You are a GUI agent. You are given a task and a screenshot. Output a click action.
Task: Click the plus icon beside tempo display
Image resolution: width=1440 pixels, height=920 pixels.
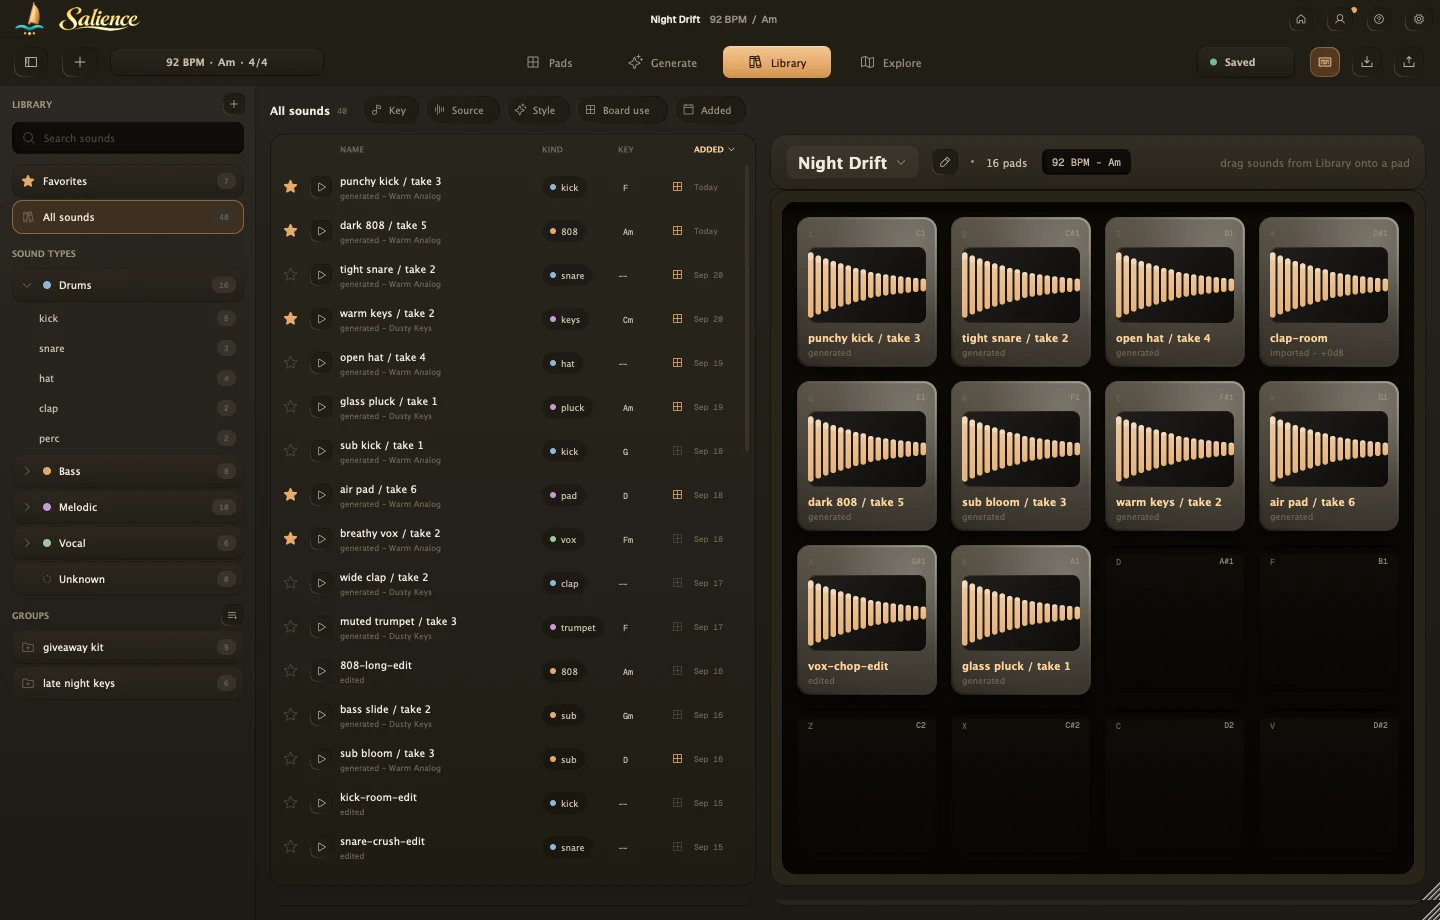coord(80,62)
